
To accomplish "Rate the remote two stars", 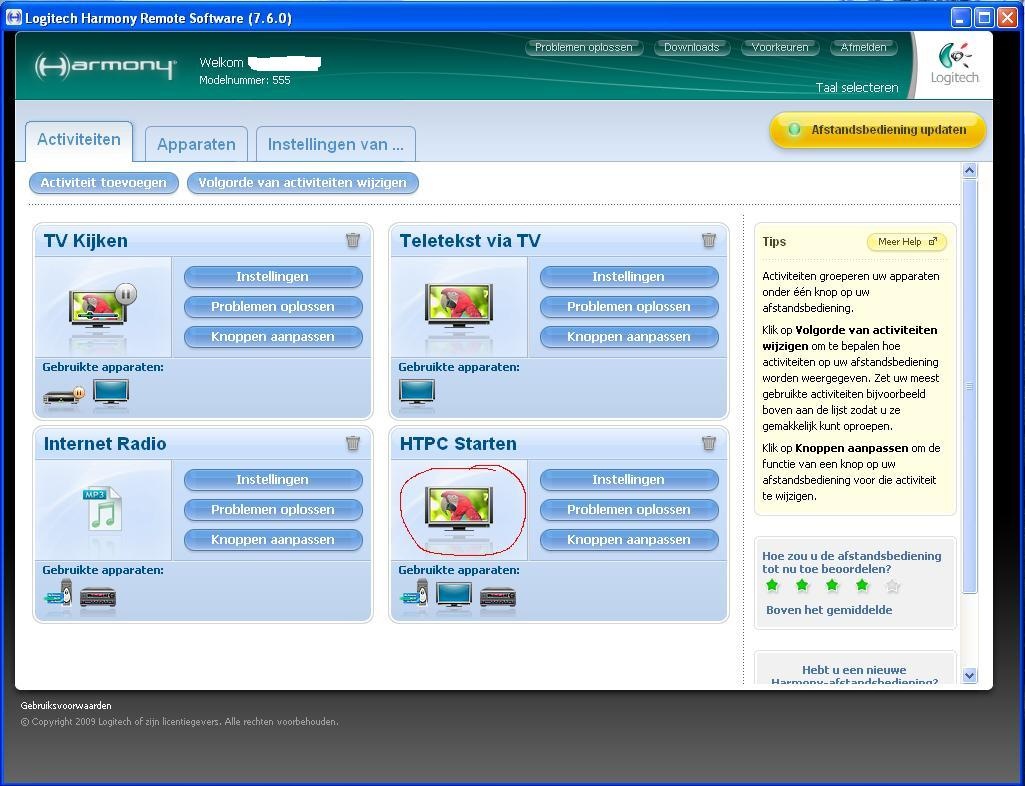I will (802, 585).
